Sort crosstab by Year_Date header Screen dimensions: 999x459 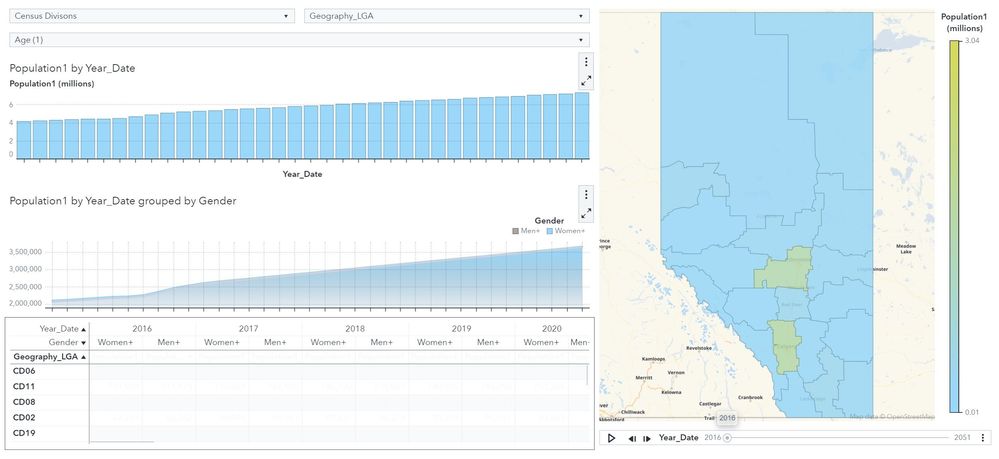tap(62, 328)
